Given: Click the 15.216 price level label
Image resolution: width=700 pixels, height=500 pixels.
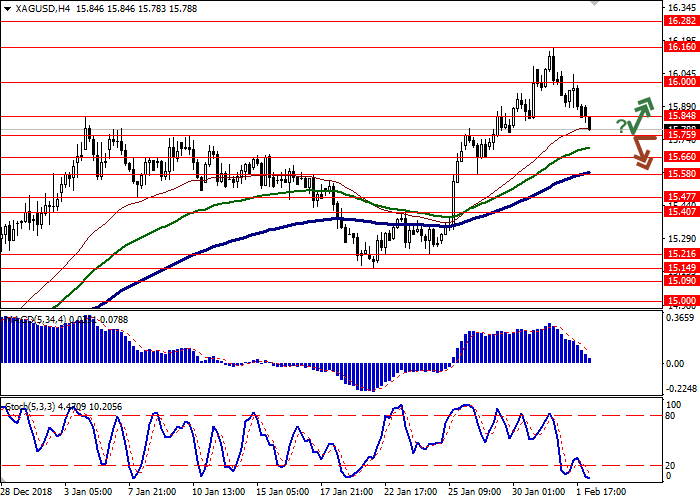Looking at the screenshot, I should pos(680,254).
